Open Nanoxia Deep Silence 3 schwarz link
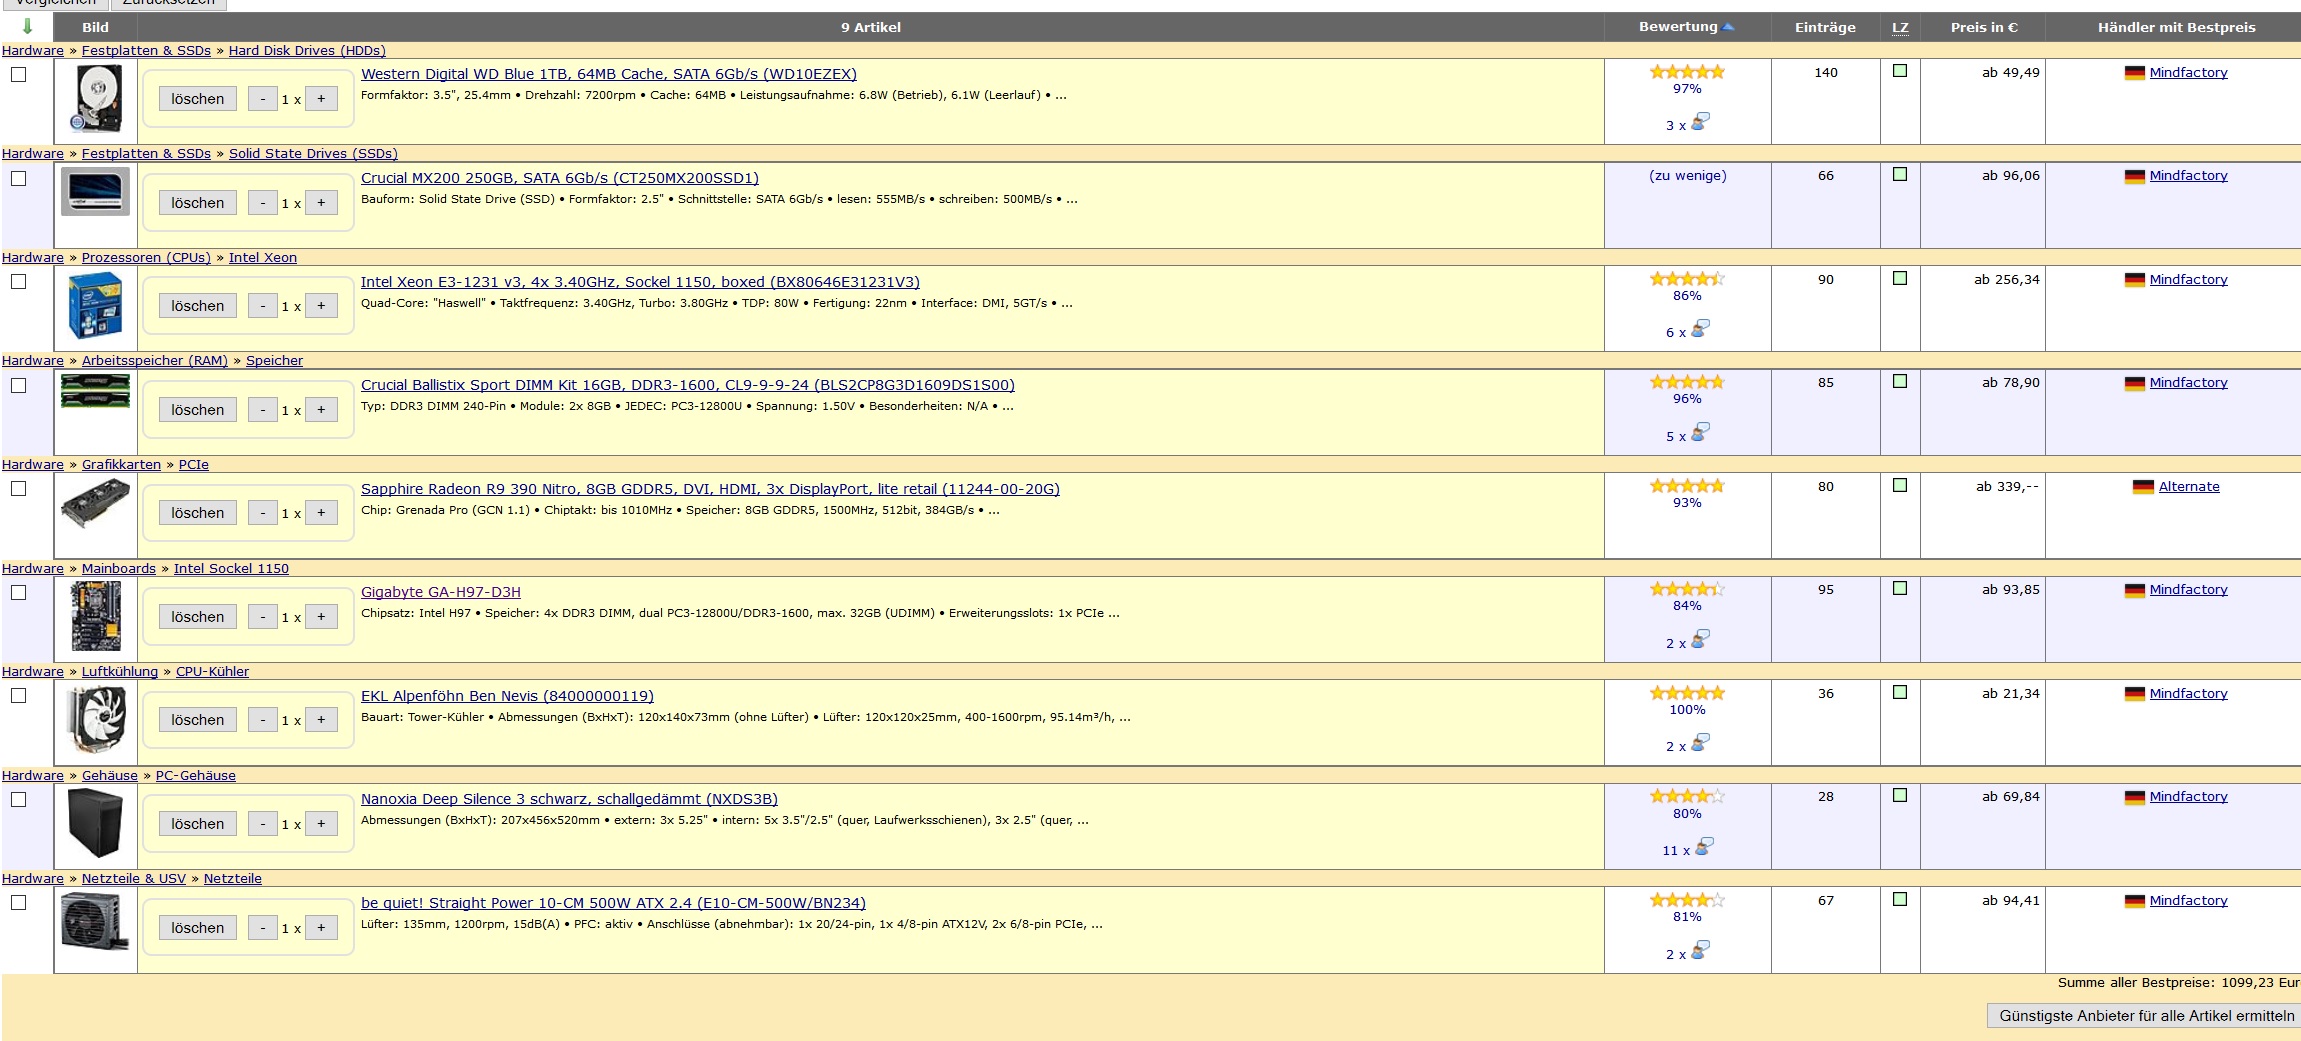Image resolution: width=2301 pixels, height=1041 pixels. coord(569,799)
